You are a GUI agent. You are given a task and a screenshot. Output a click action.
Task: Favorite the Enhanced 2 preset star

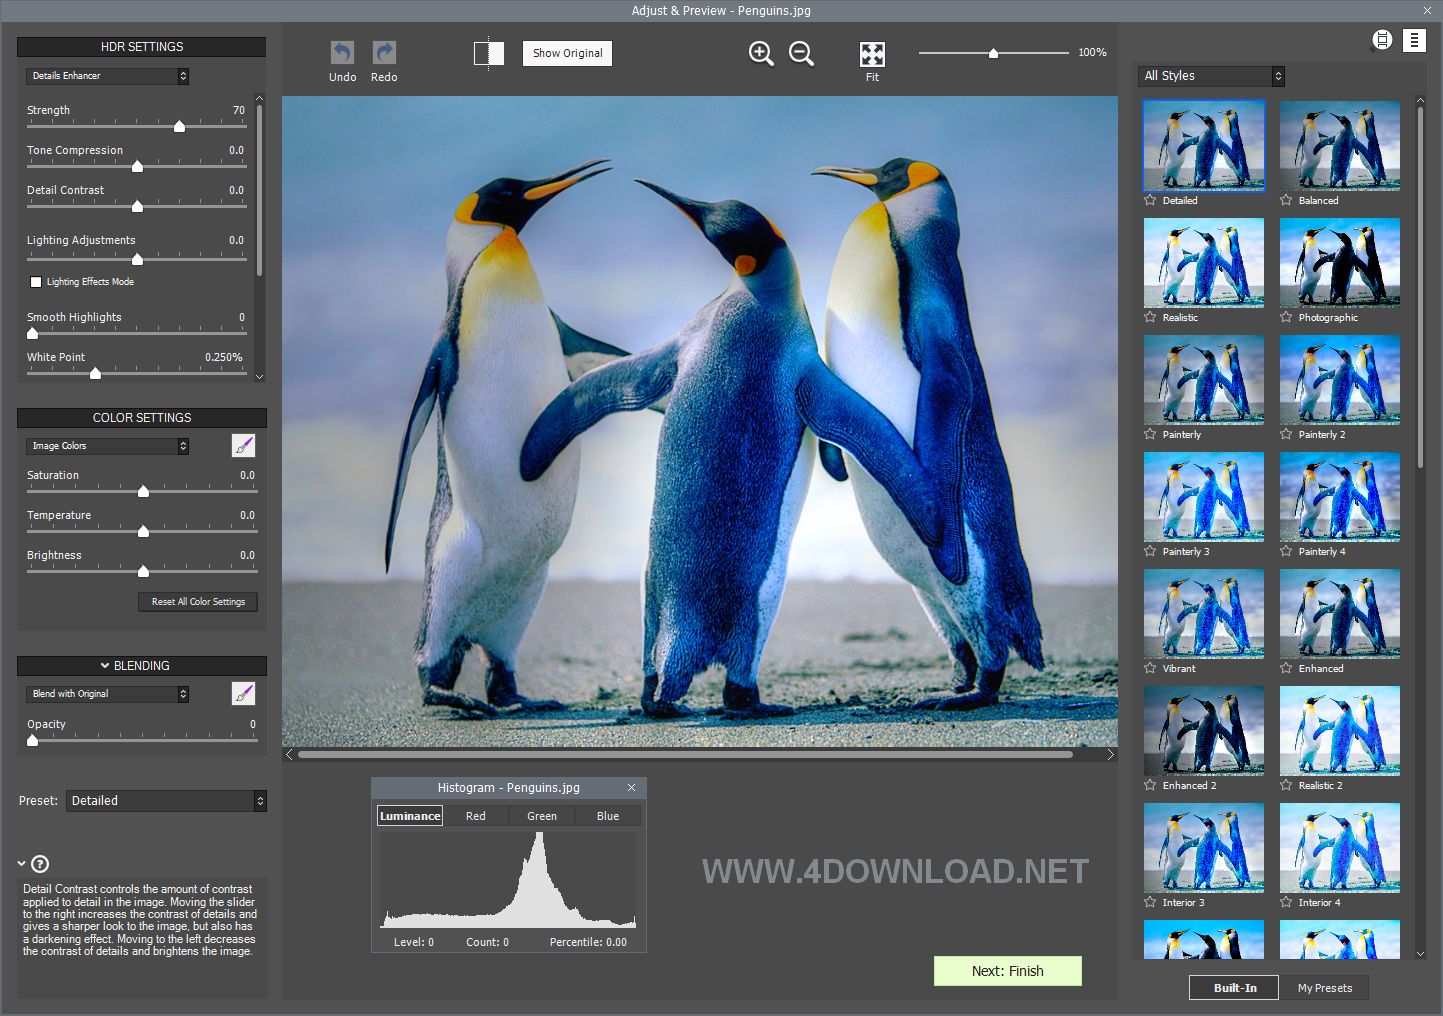coord(1151,785)
